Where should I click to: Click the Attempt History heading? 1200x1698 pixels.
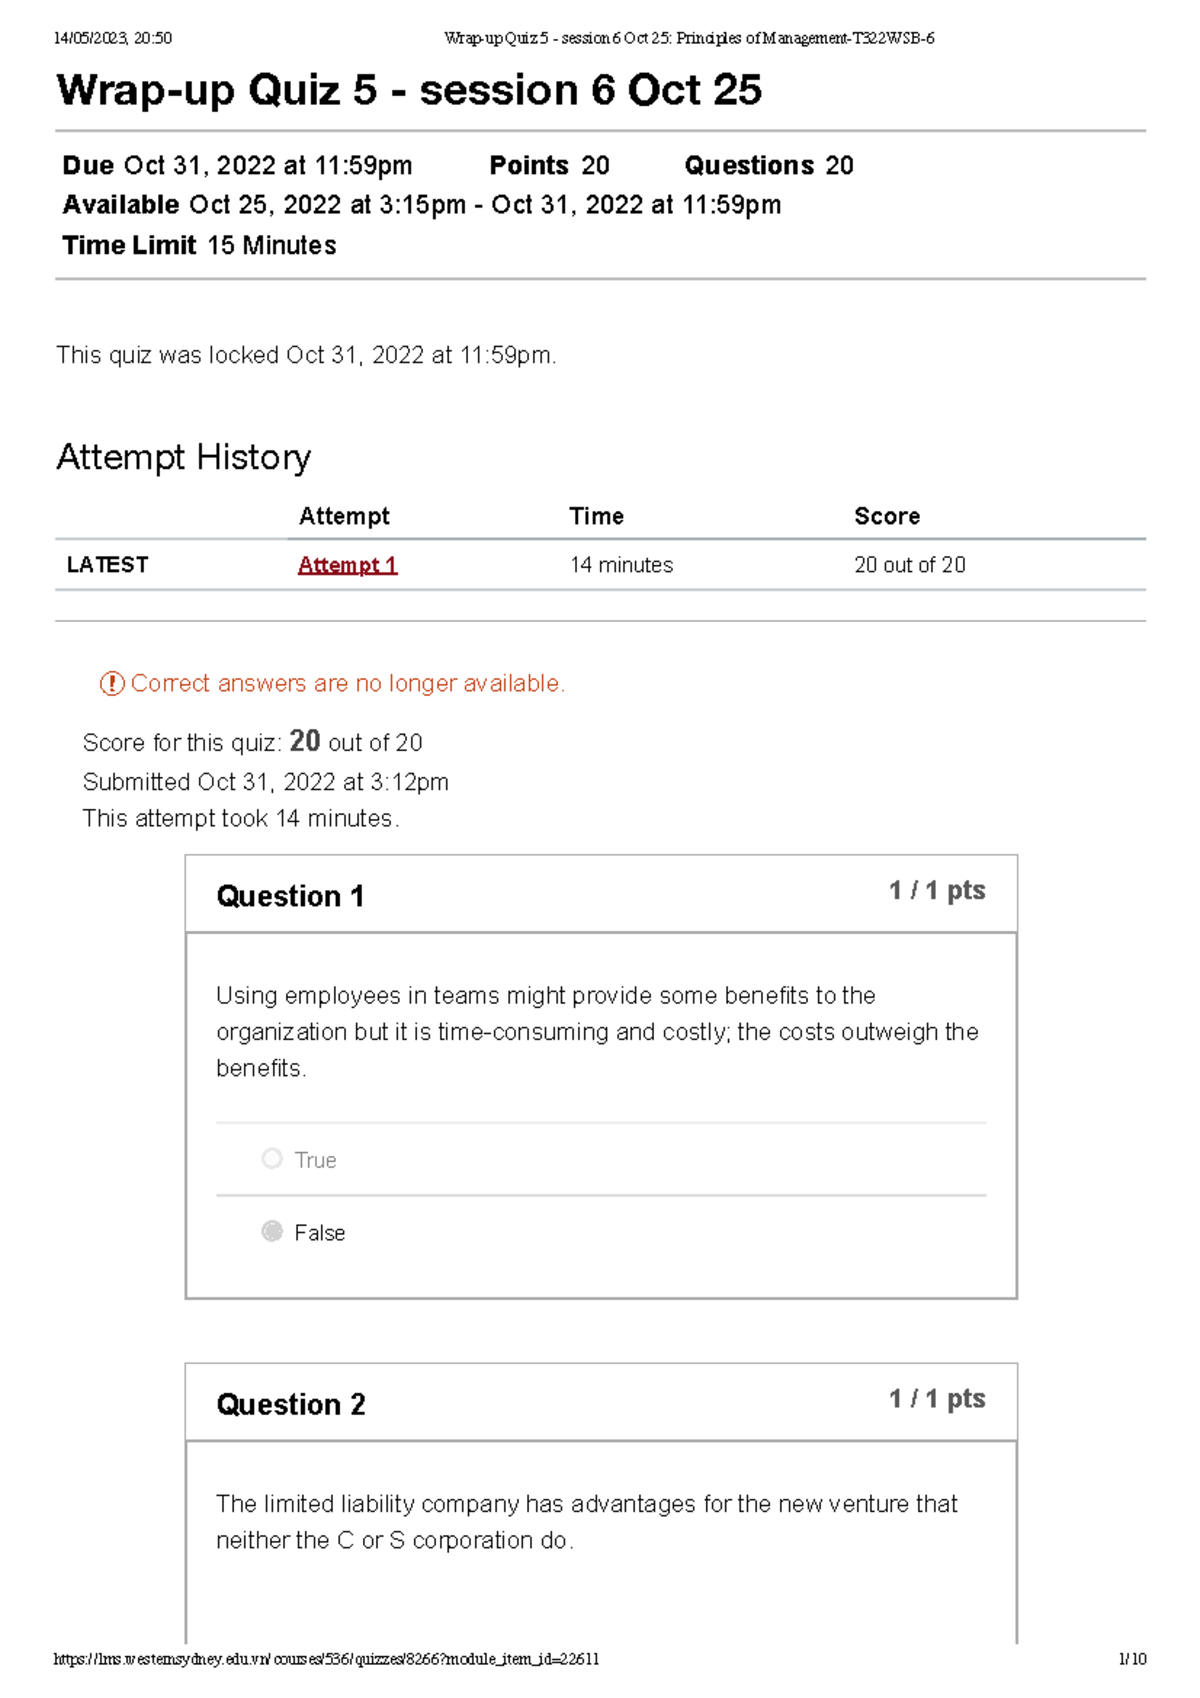tap(184, 457)
